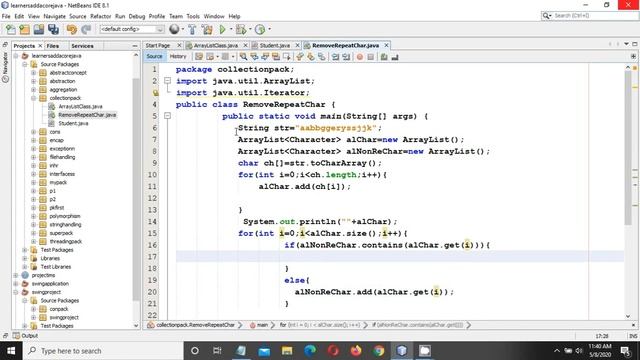Screen dimensions: 640x360
Task: Open Firefox from the taskbar
Action: click(356, 351)
